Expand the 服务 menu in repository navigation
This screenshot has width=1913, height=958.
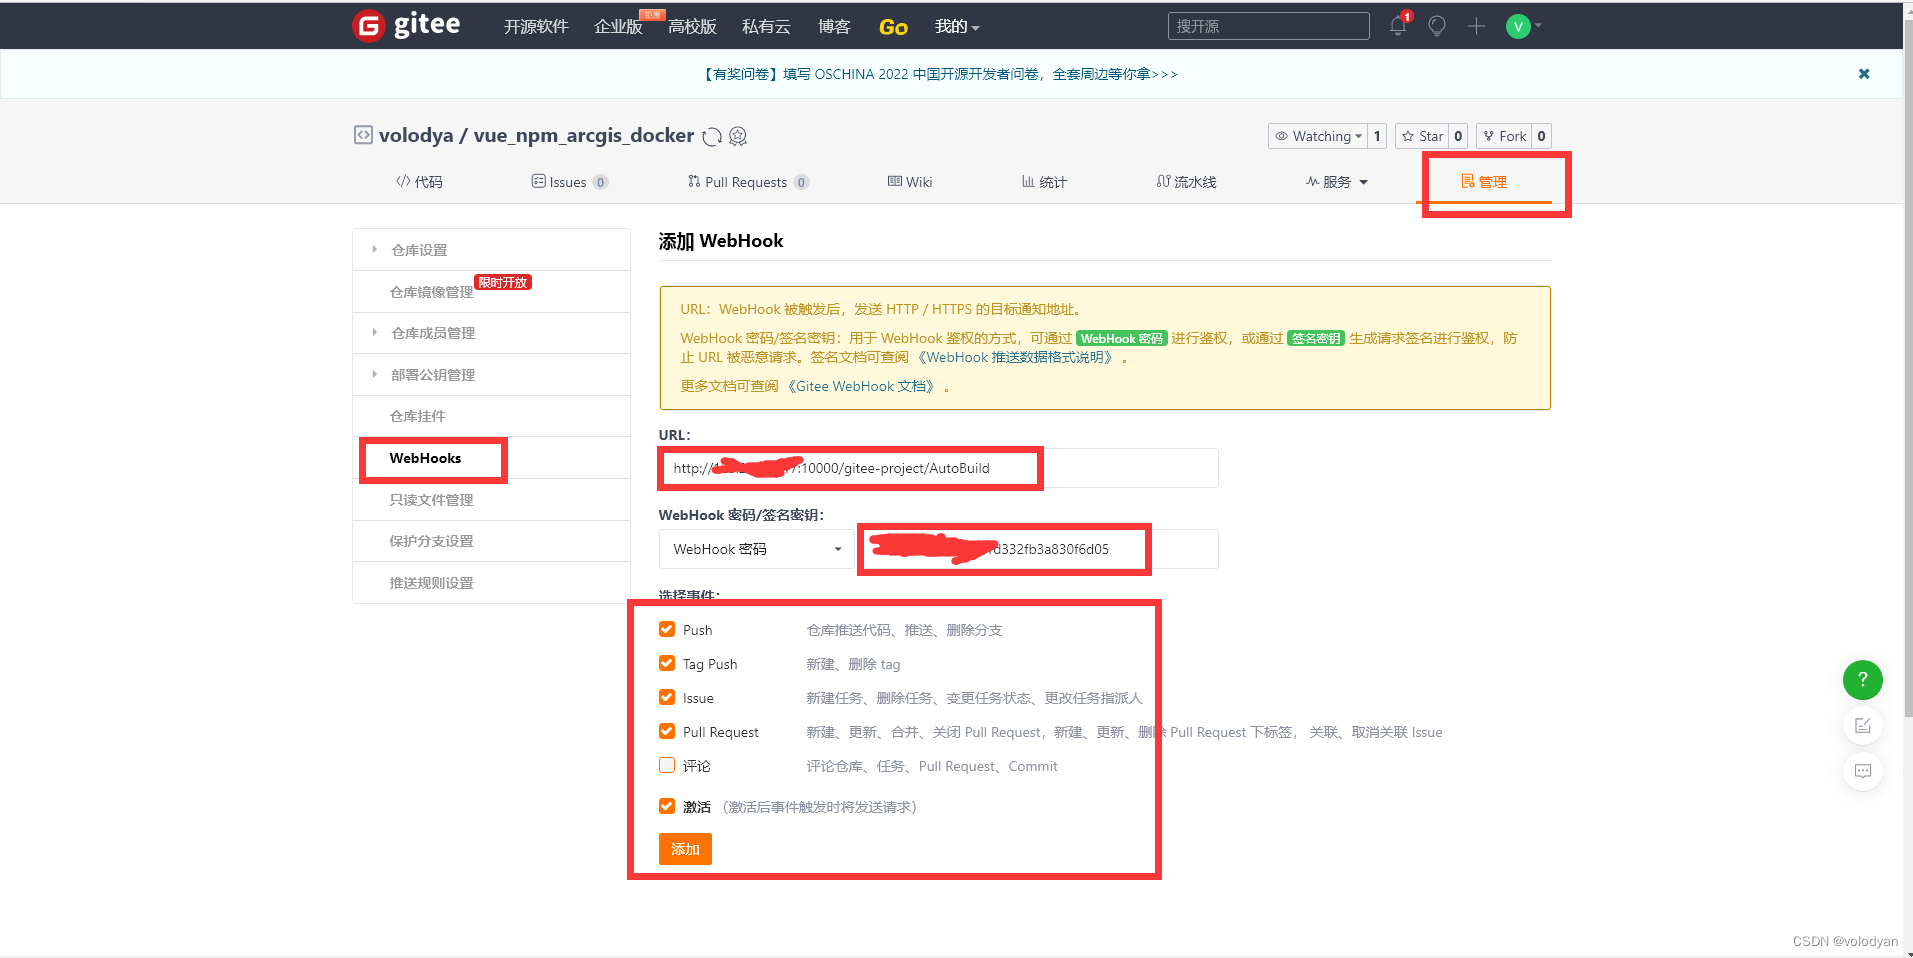coord(1337,181)
